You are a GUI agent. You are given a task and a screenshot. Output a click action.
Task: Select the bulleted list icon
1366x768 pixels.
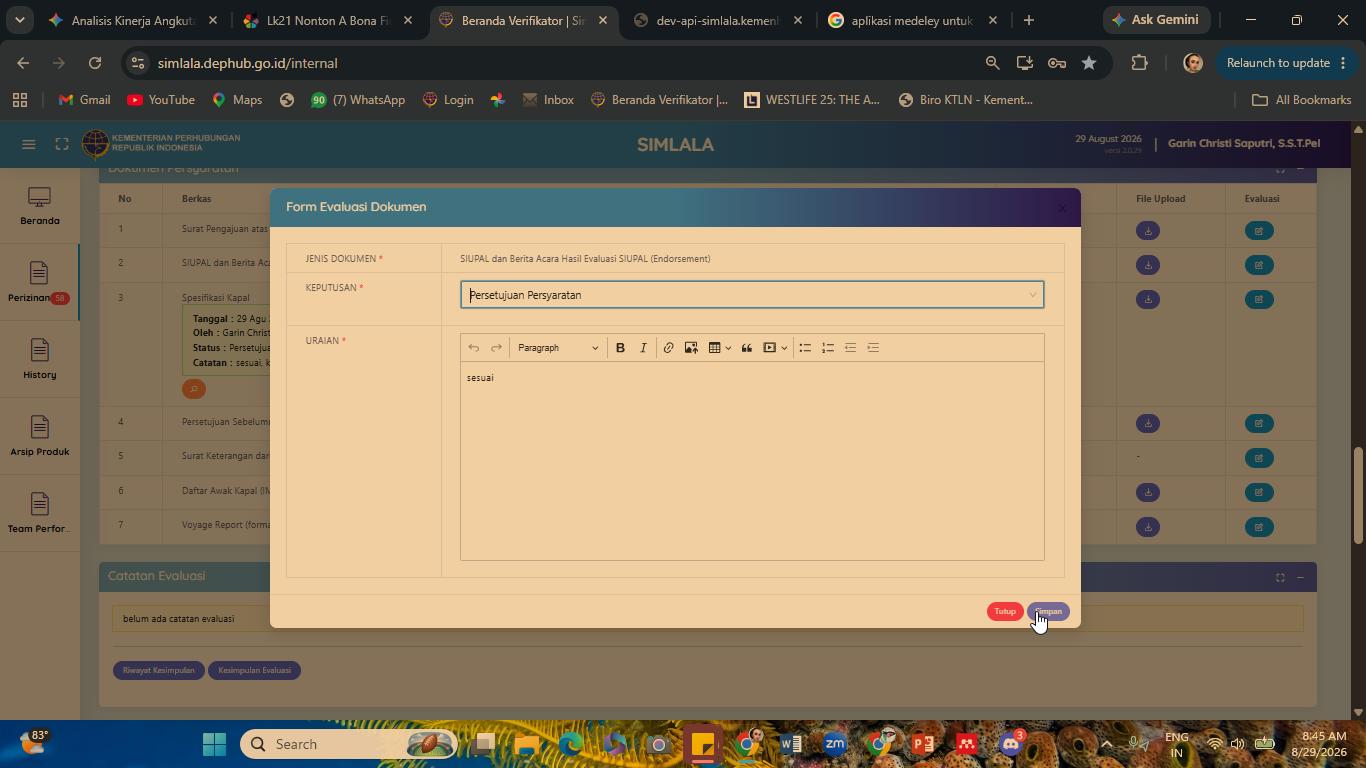pyautogui.click(x=805, y=348)
